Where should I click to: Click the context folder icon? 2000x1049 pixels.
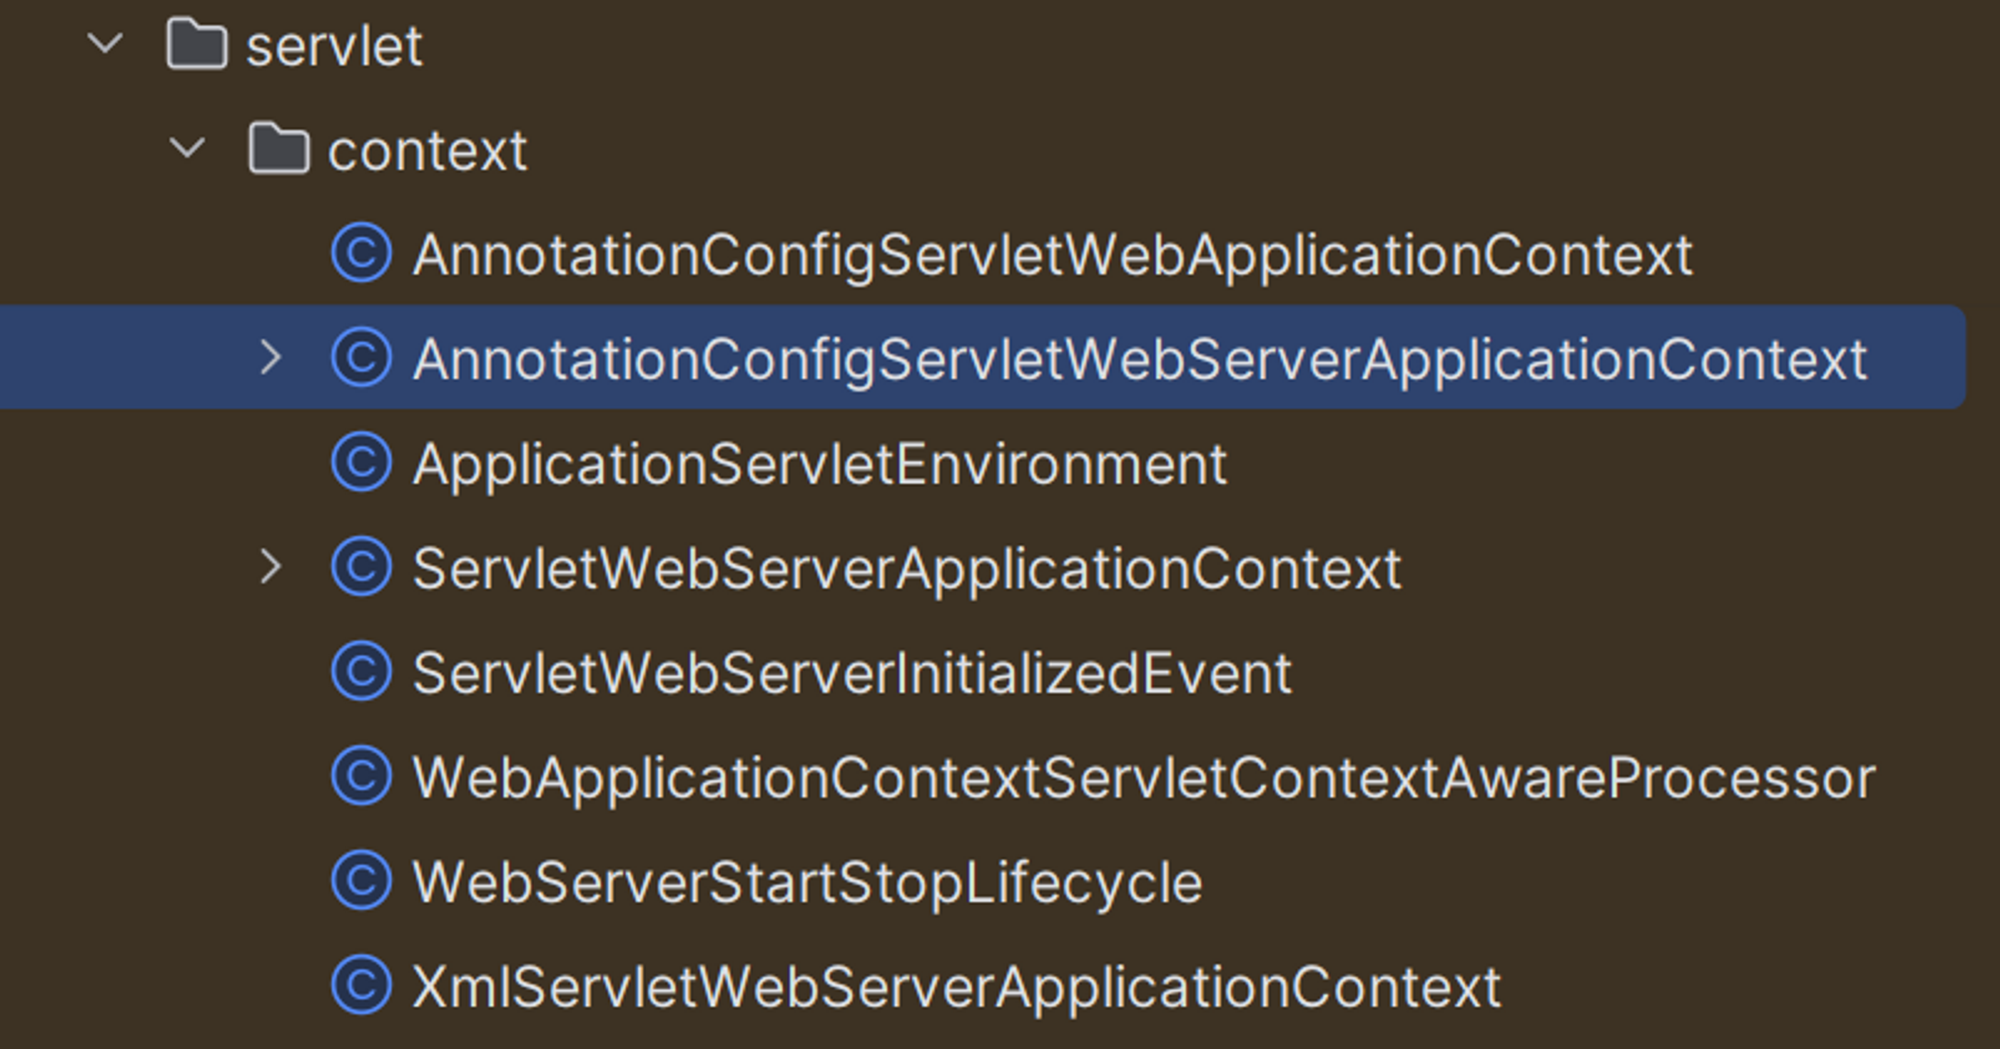coord(278,150)
